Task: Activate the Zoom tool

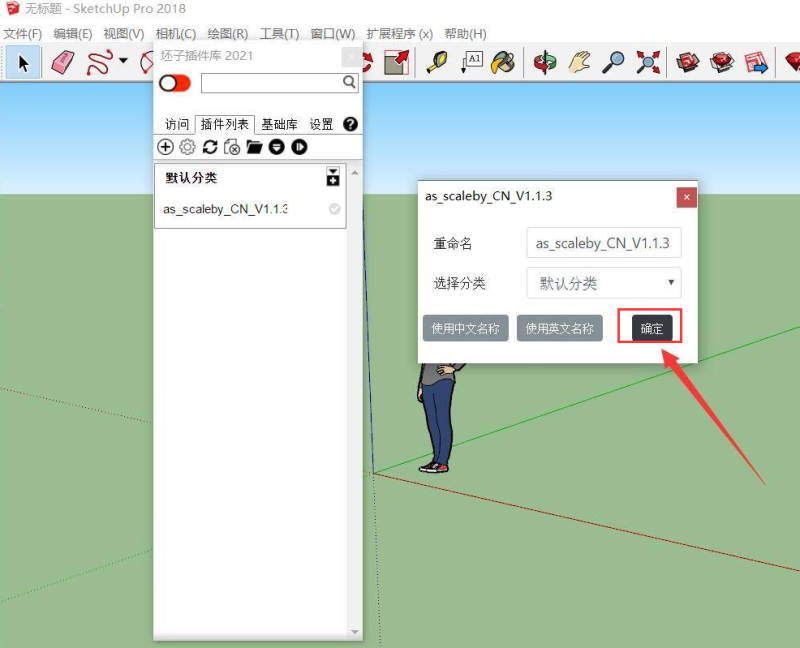Action: click(x=612, y=62)
